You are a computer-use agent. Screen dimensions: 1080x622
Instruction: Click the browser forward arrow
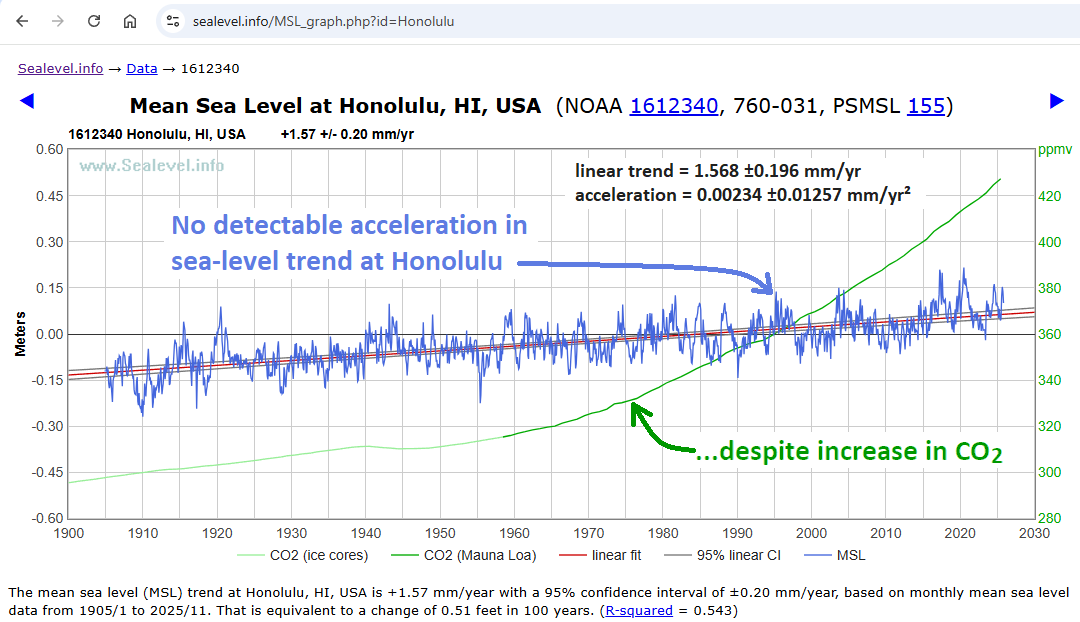pos(58,21)
